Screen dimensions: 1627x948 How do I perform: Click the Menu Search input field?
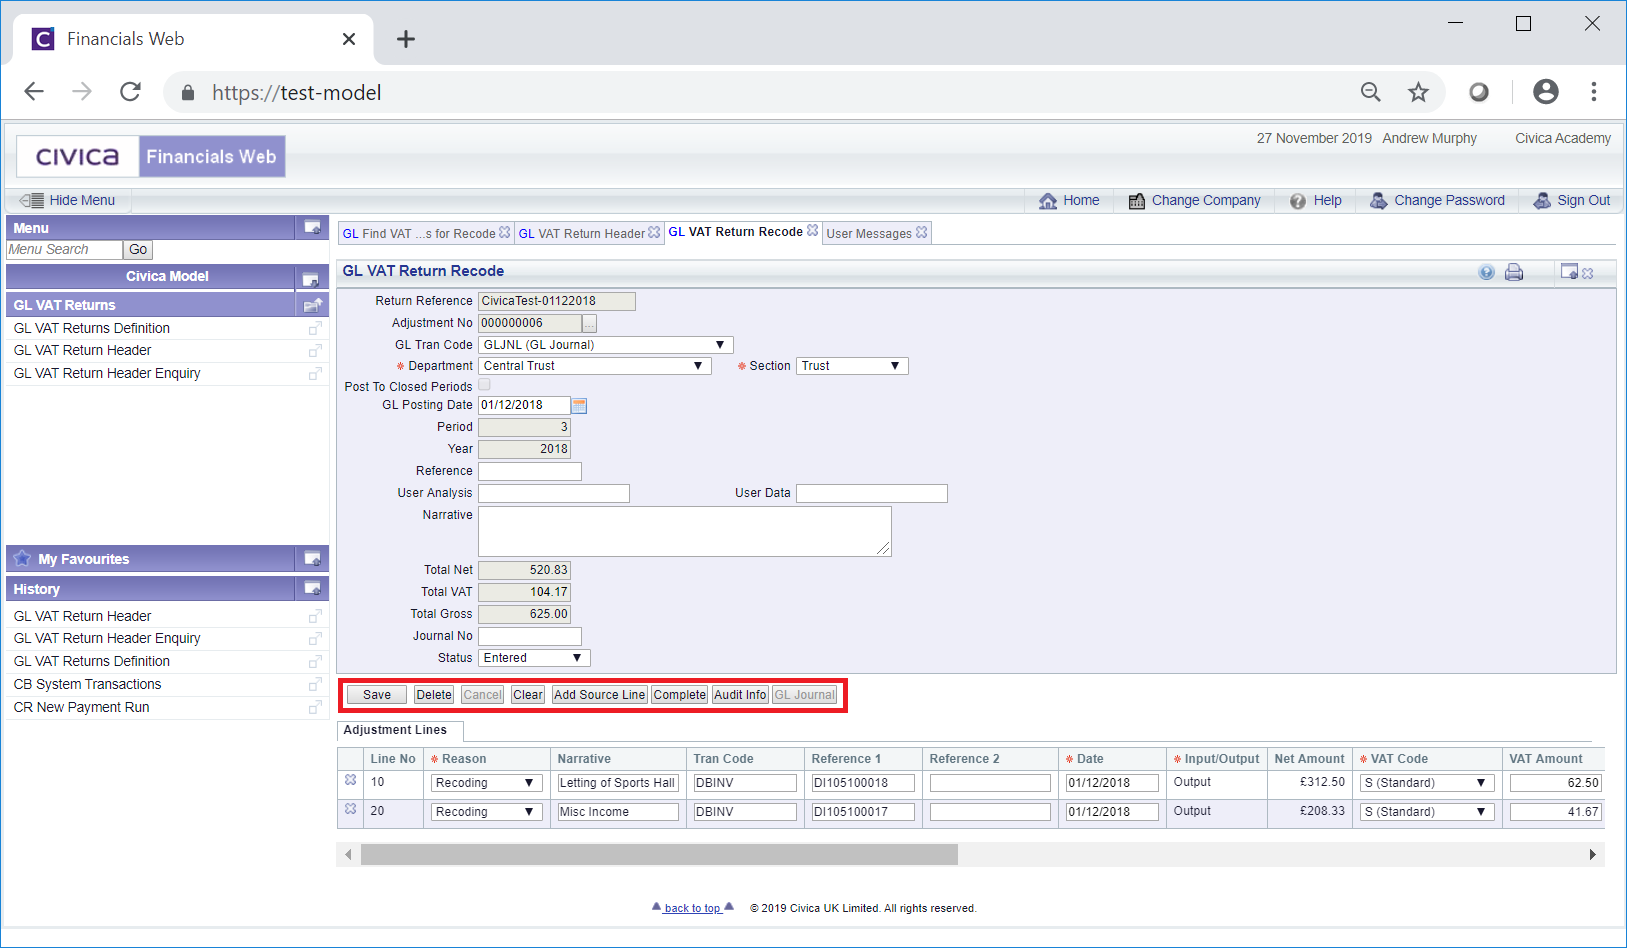(65, 250)
